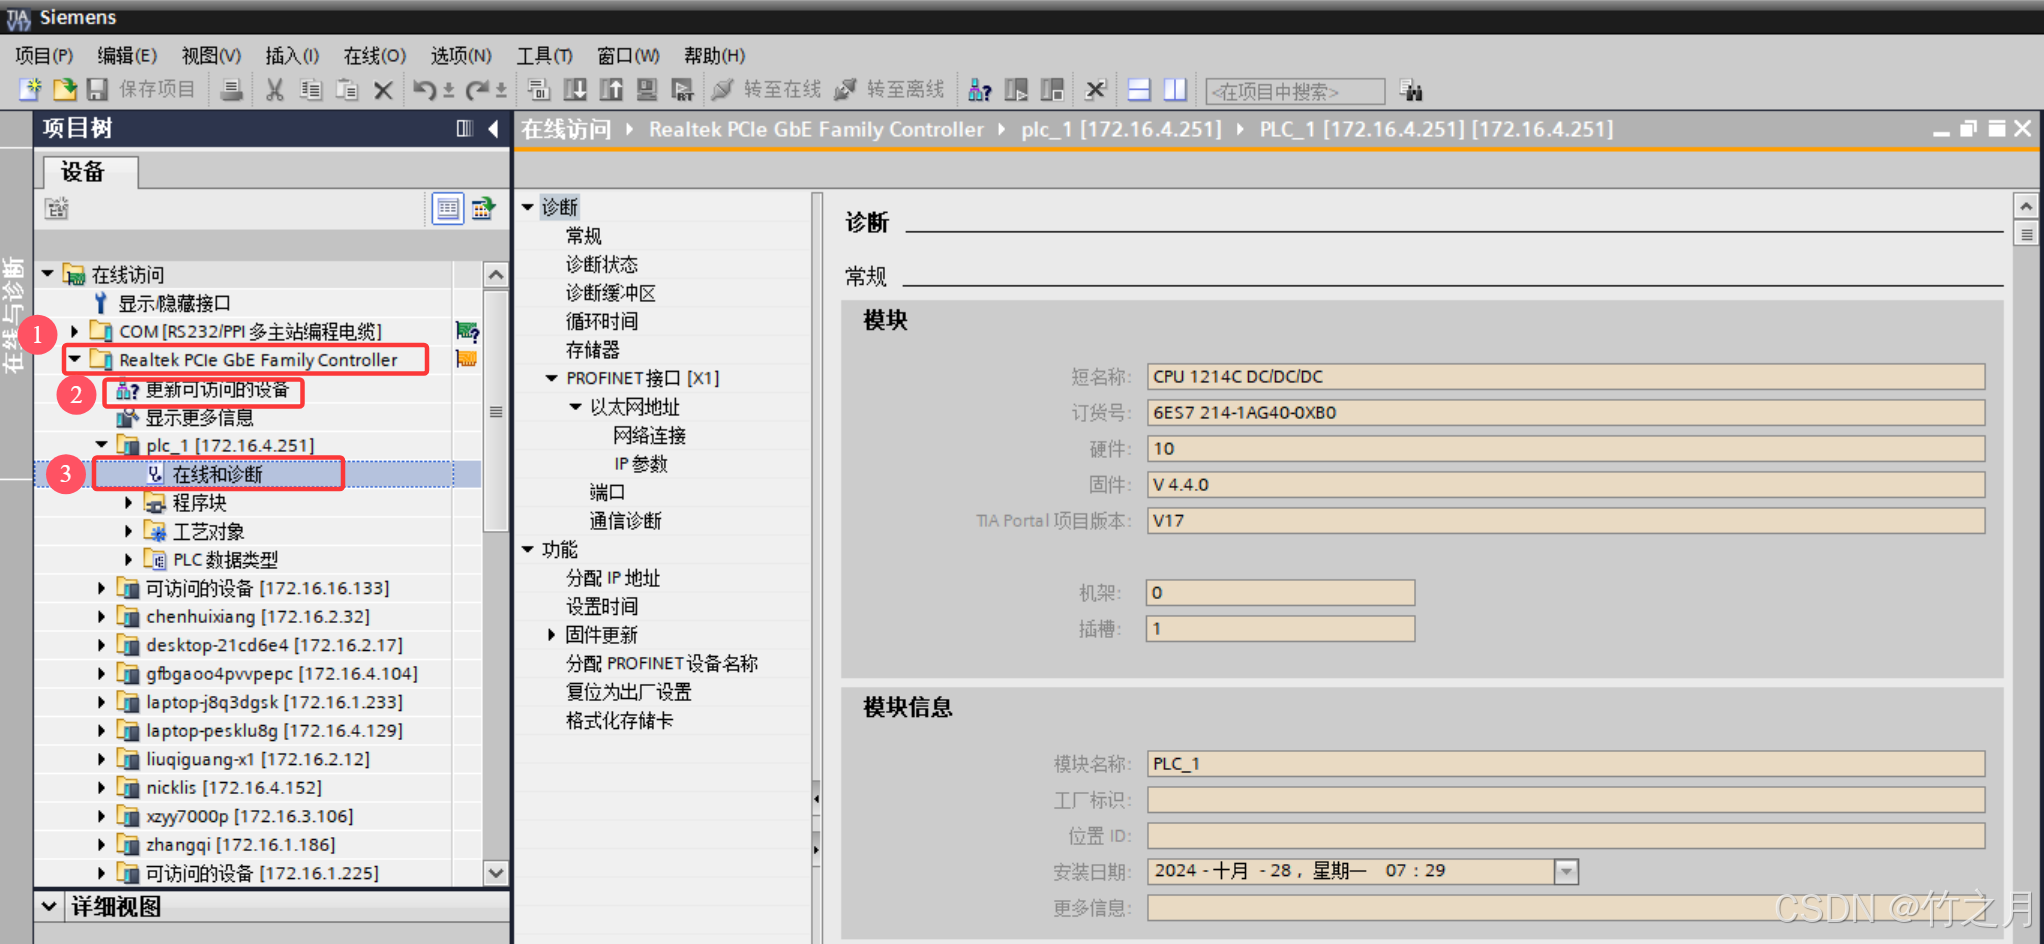
Task: Collapse project tree panel with left arrow
Action: (x=493, y=128)
